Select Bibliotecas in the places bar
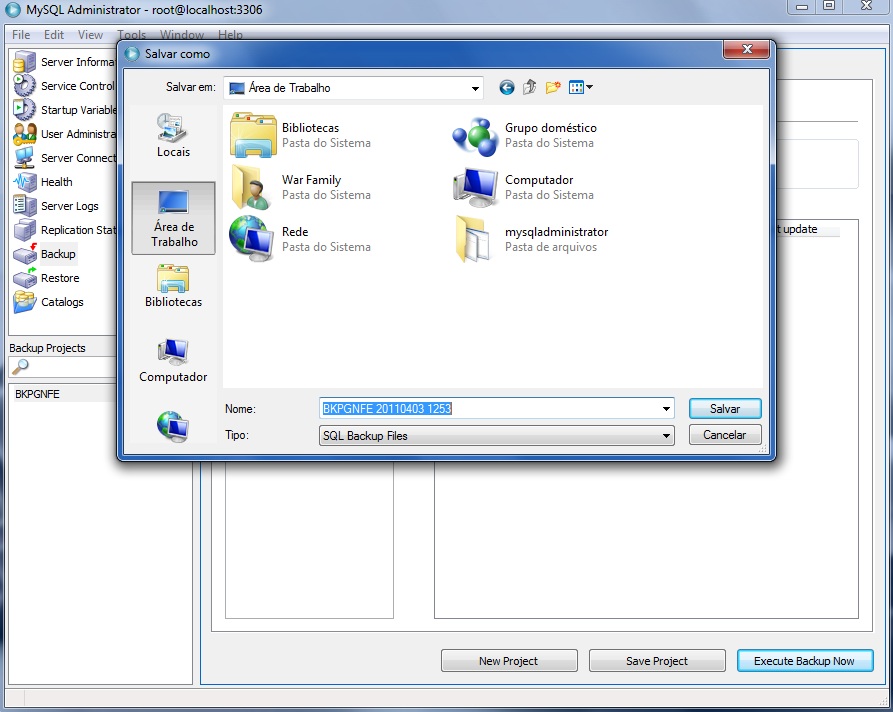This screenshot has height=712, width=893. 173,287
